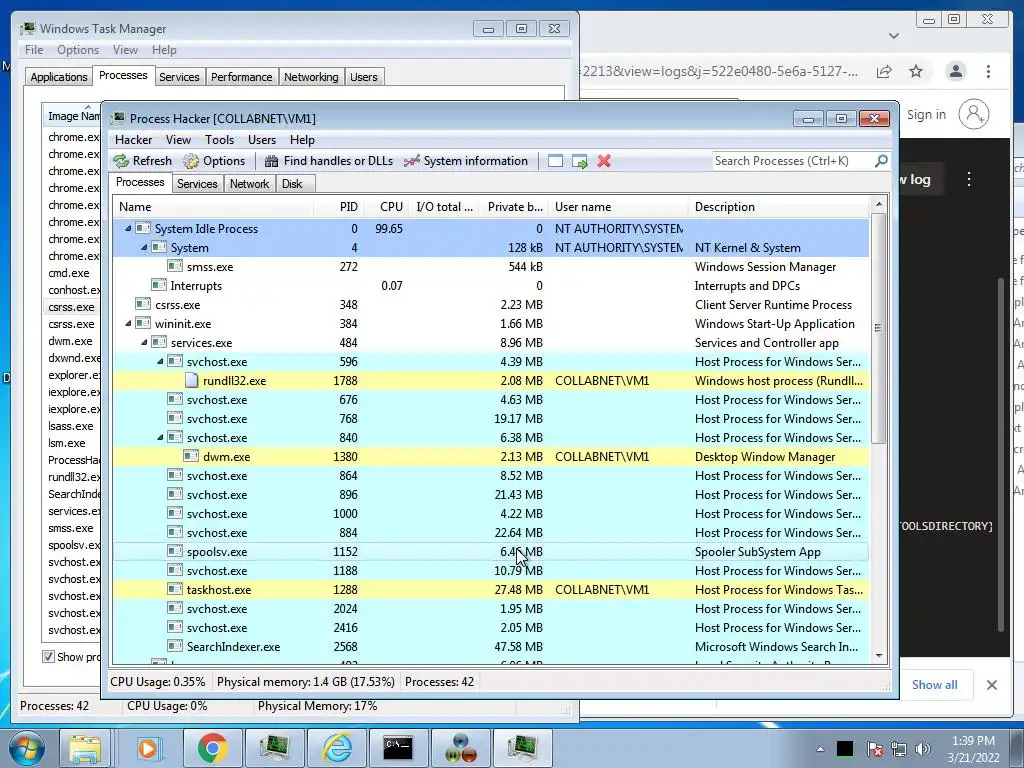Select cmd.exe in Task Manager list
1024x768 pixels.
(69, 273)
